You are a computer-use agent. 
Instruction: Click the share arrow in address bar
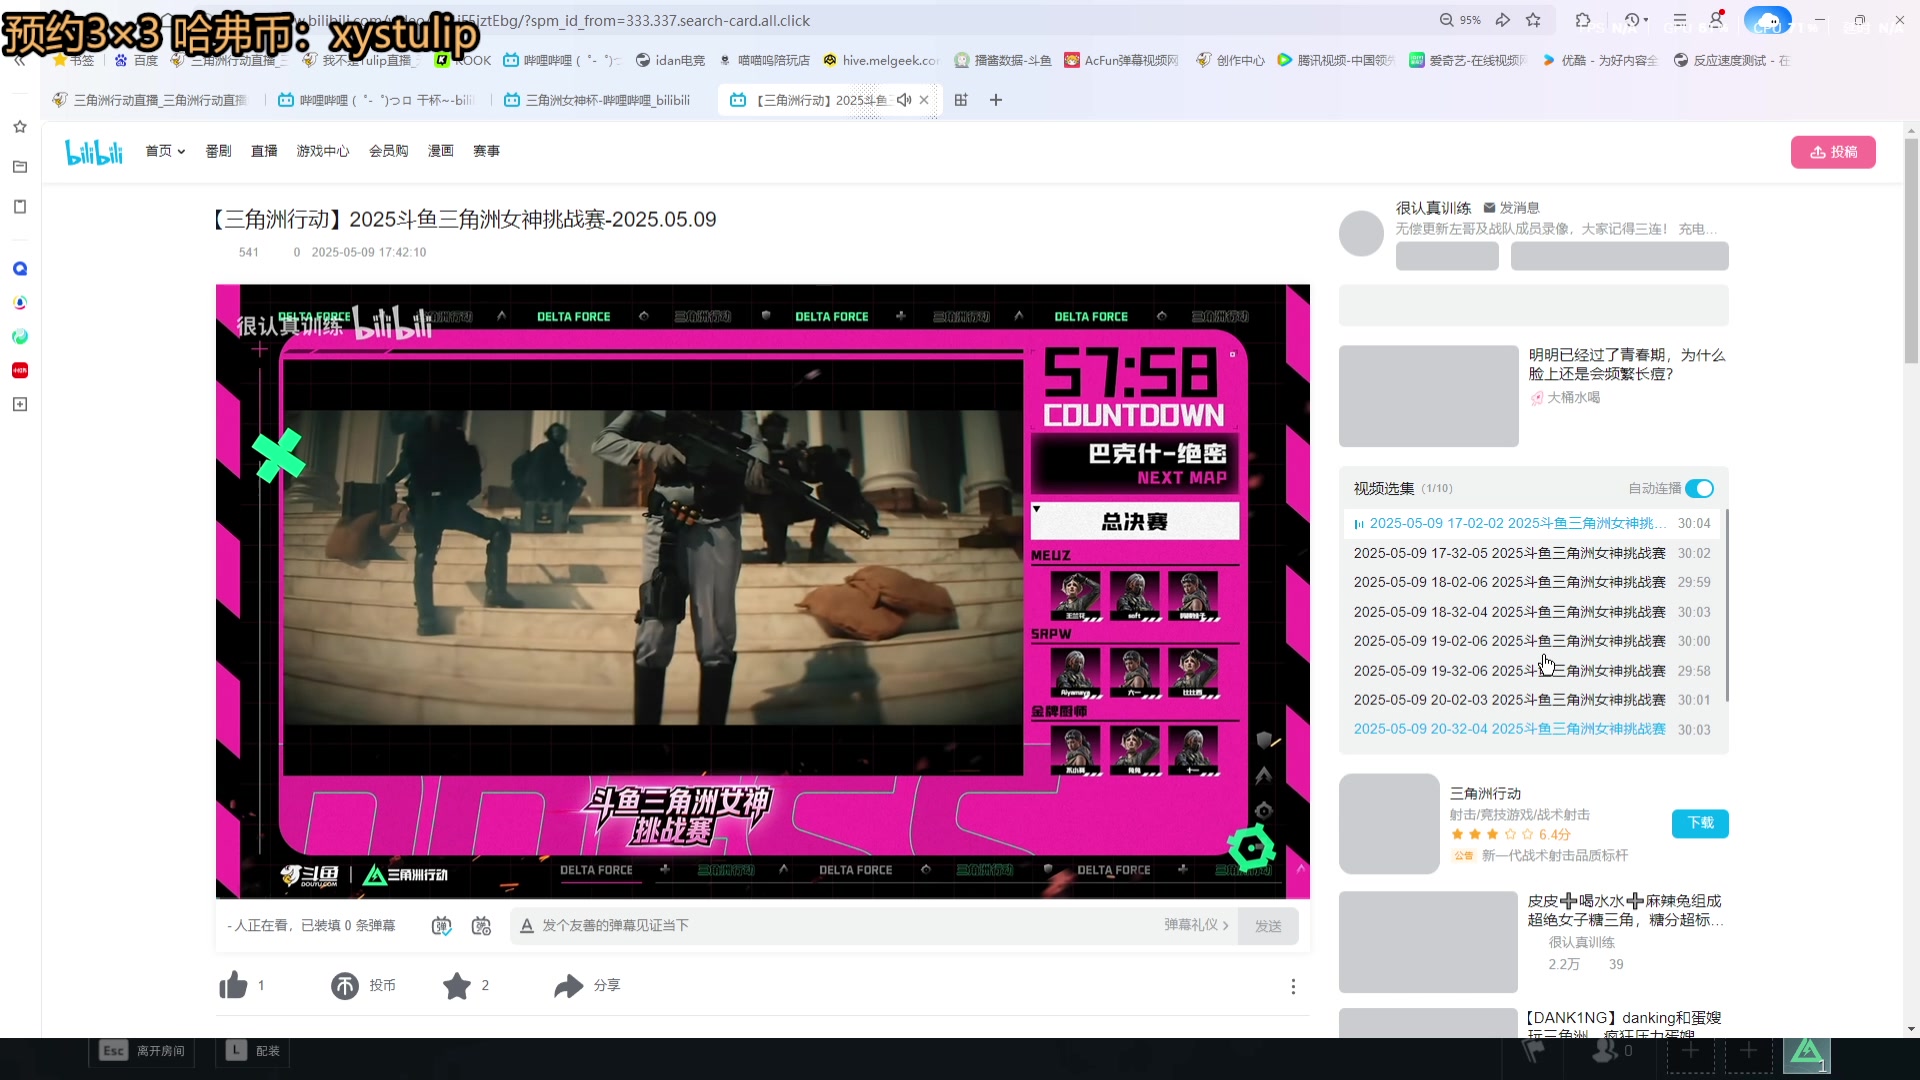click(1503, 20)
